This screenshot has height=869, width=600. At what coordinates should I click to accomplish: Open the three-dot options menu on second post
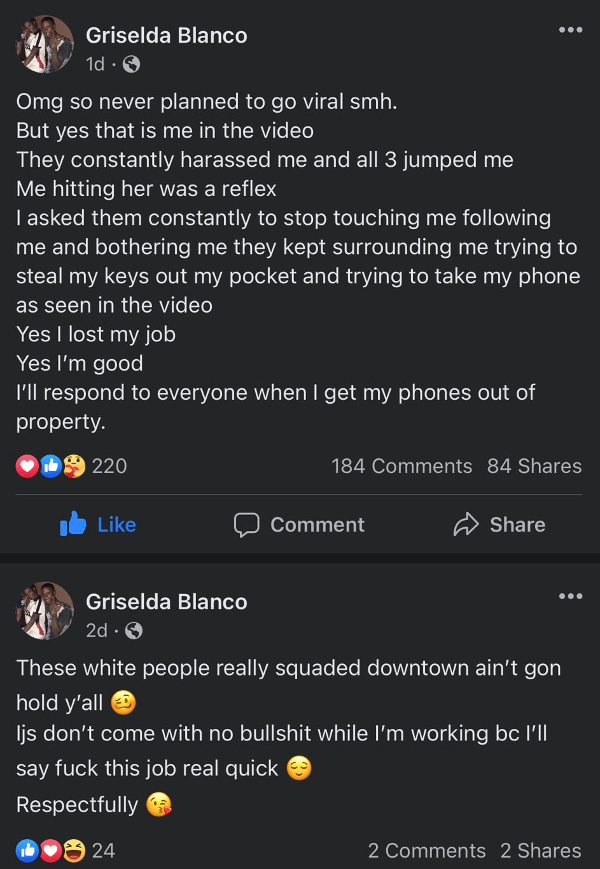tap(571, 596)
